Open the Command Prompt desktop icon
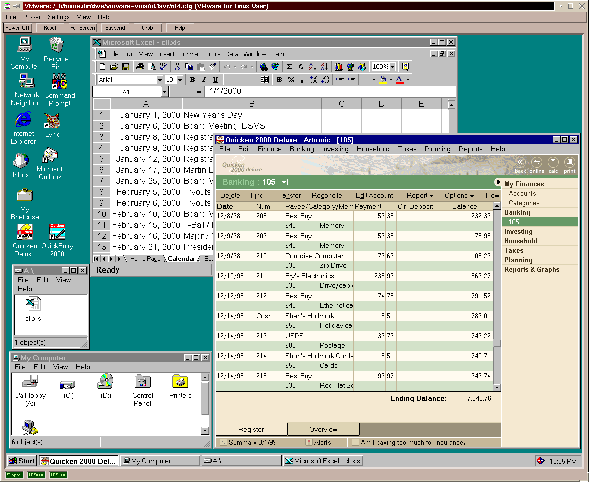Image resolution: width=589 pixels, height=482 pixels. point(60,90)
